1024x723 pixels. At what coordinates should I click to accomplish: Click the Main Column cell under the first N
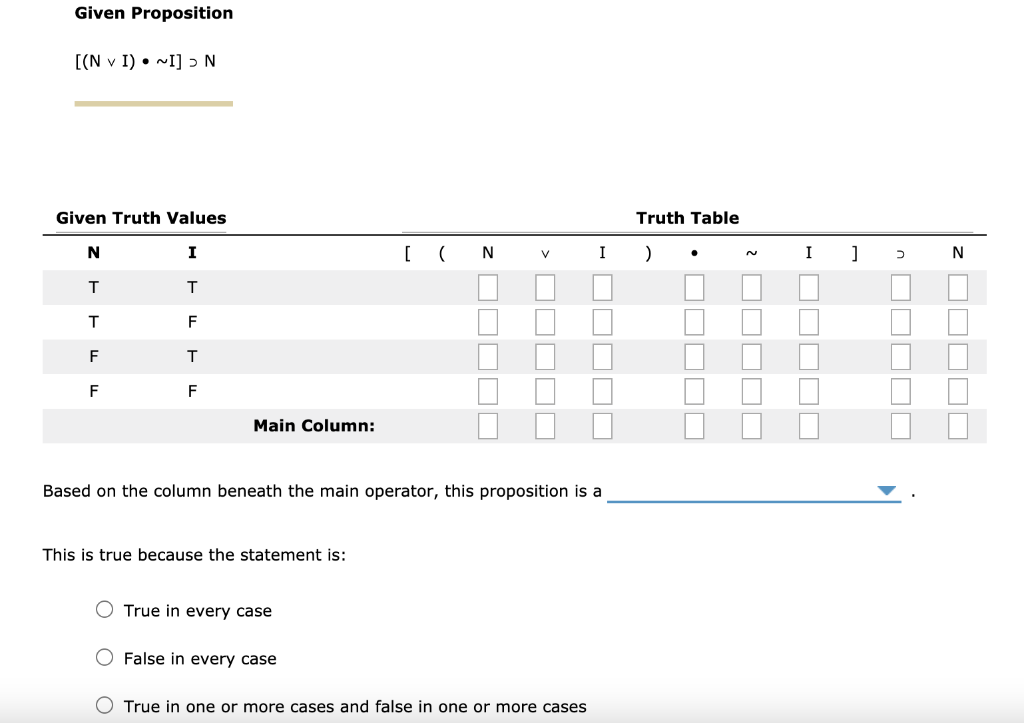tap(487, 426)
